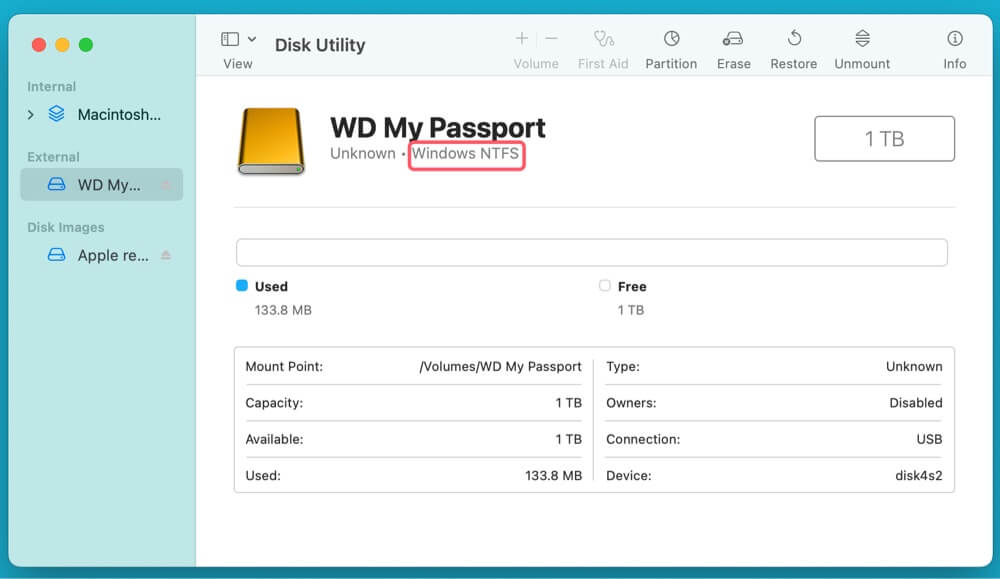Click the First Aid stethoscope icon

click(603, 39)
